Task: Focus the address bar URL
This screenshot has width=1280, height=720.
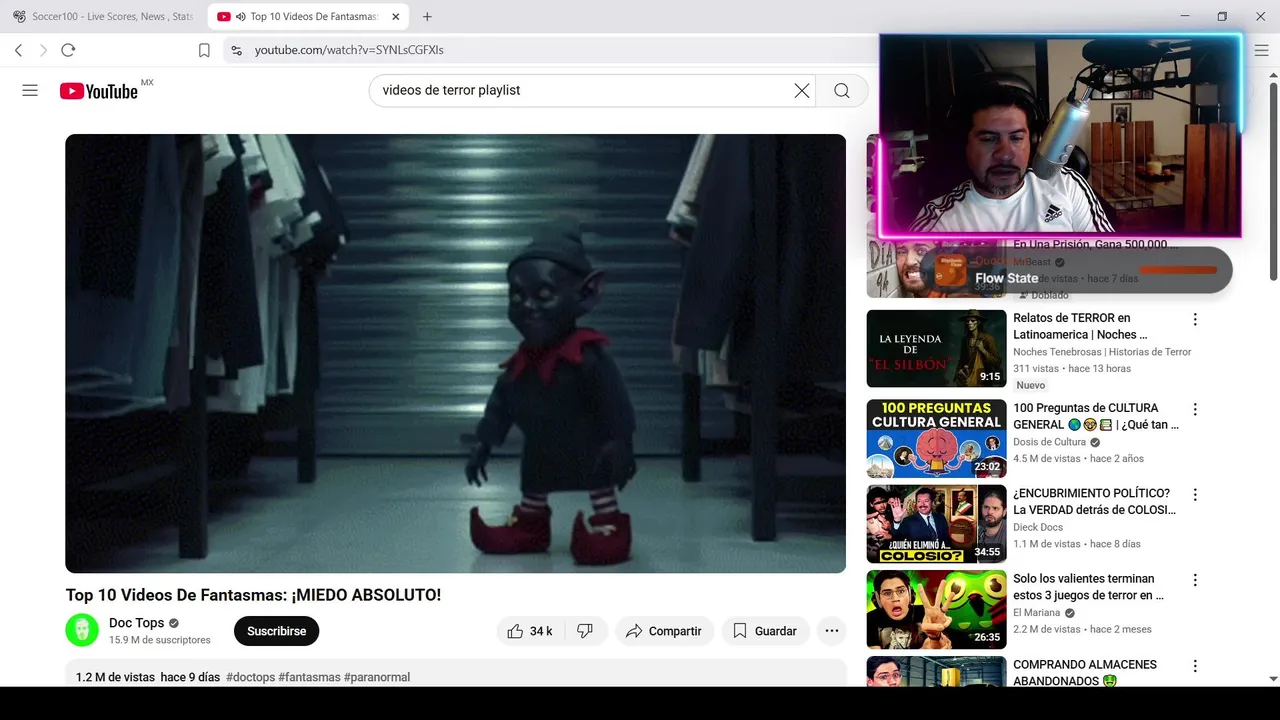Action: (349, 50)
